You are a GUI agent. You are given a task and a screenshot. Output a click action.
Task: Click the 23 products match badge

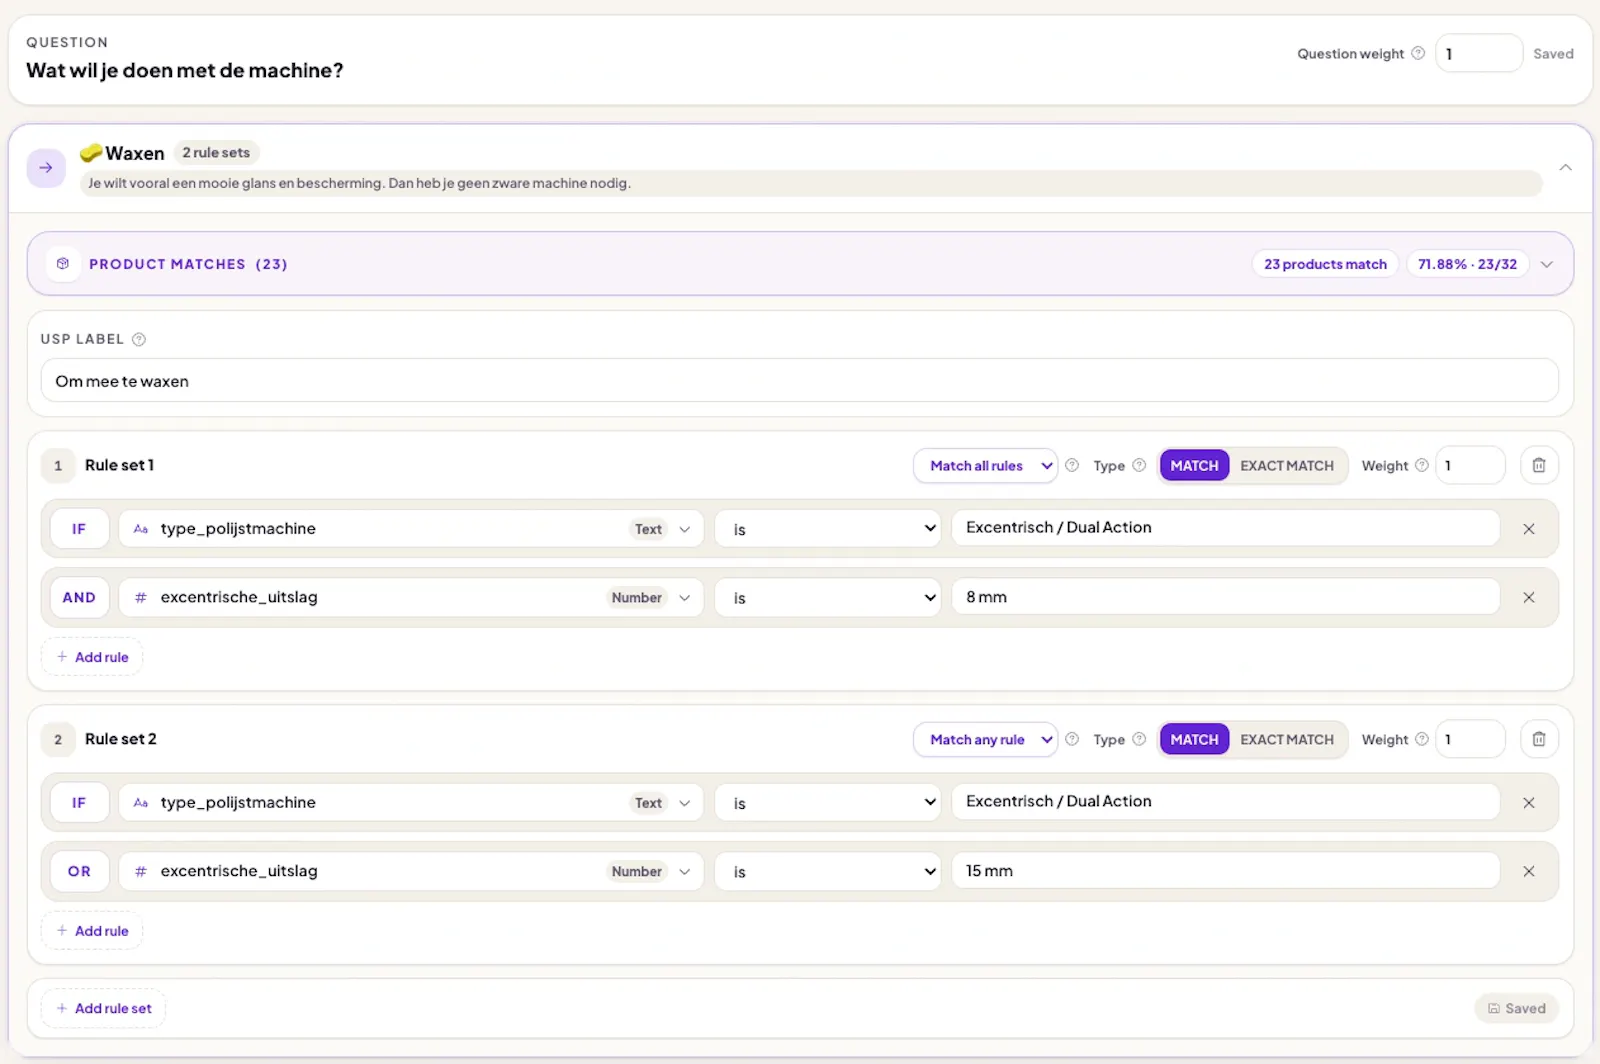pyautogui.click(x=1325, y=264)
